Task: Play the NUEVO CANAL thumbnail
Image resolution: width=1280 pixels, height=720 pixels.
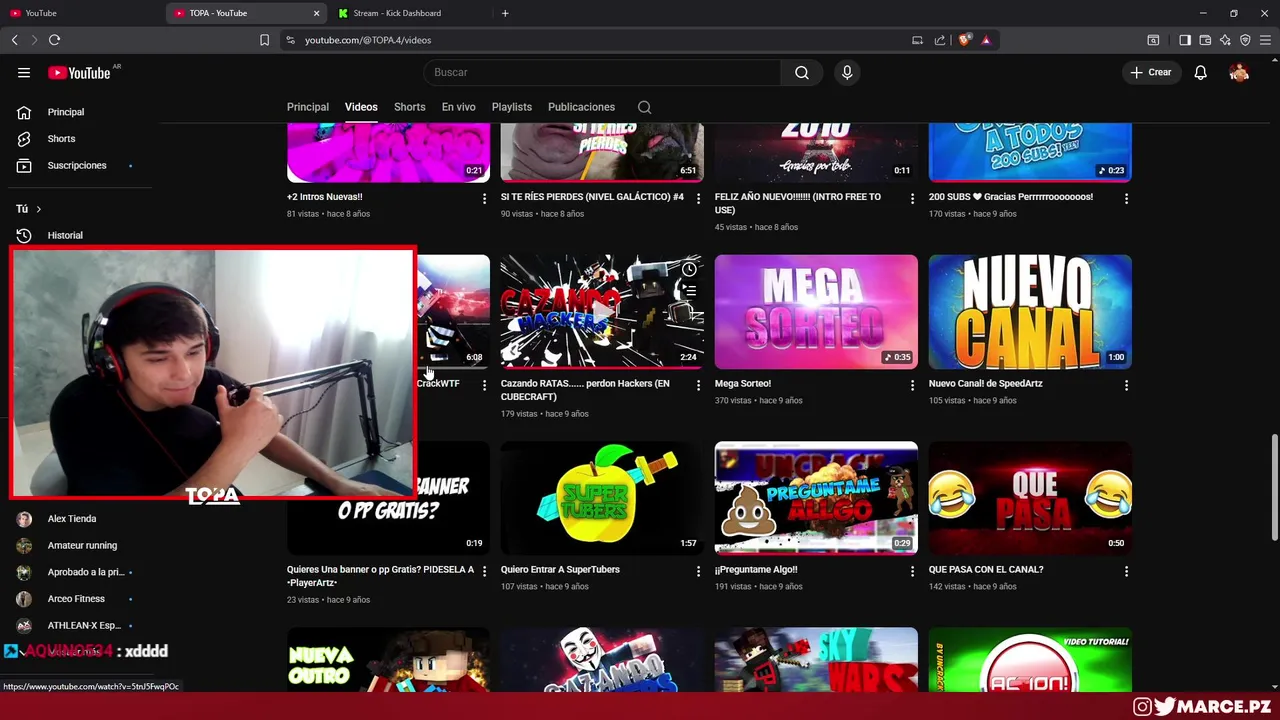Action: 1030,312
